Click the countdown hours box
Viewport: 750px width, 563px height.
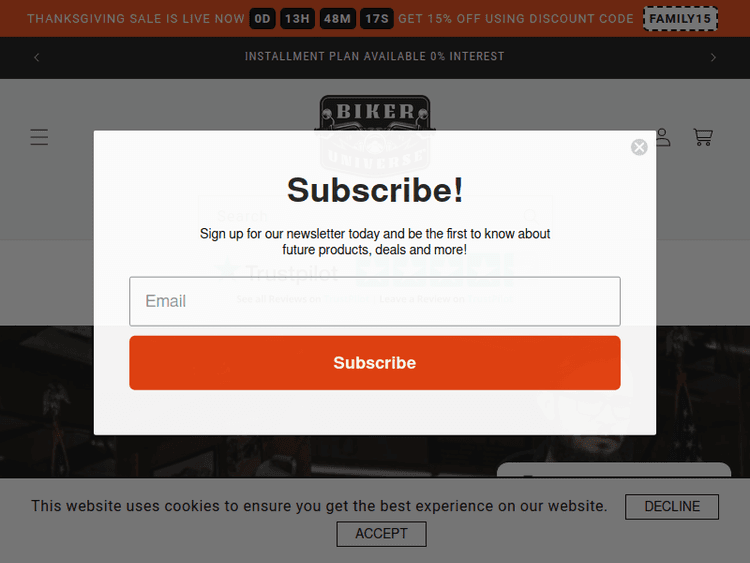tap(297, 19)
